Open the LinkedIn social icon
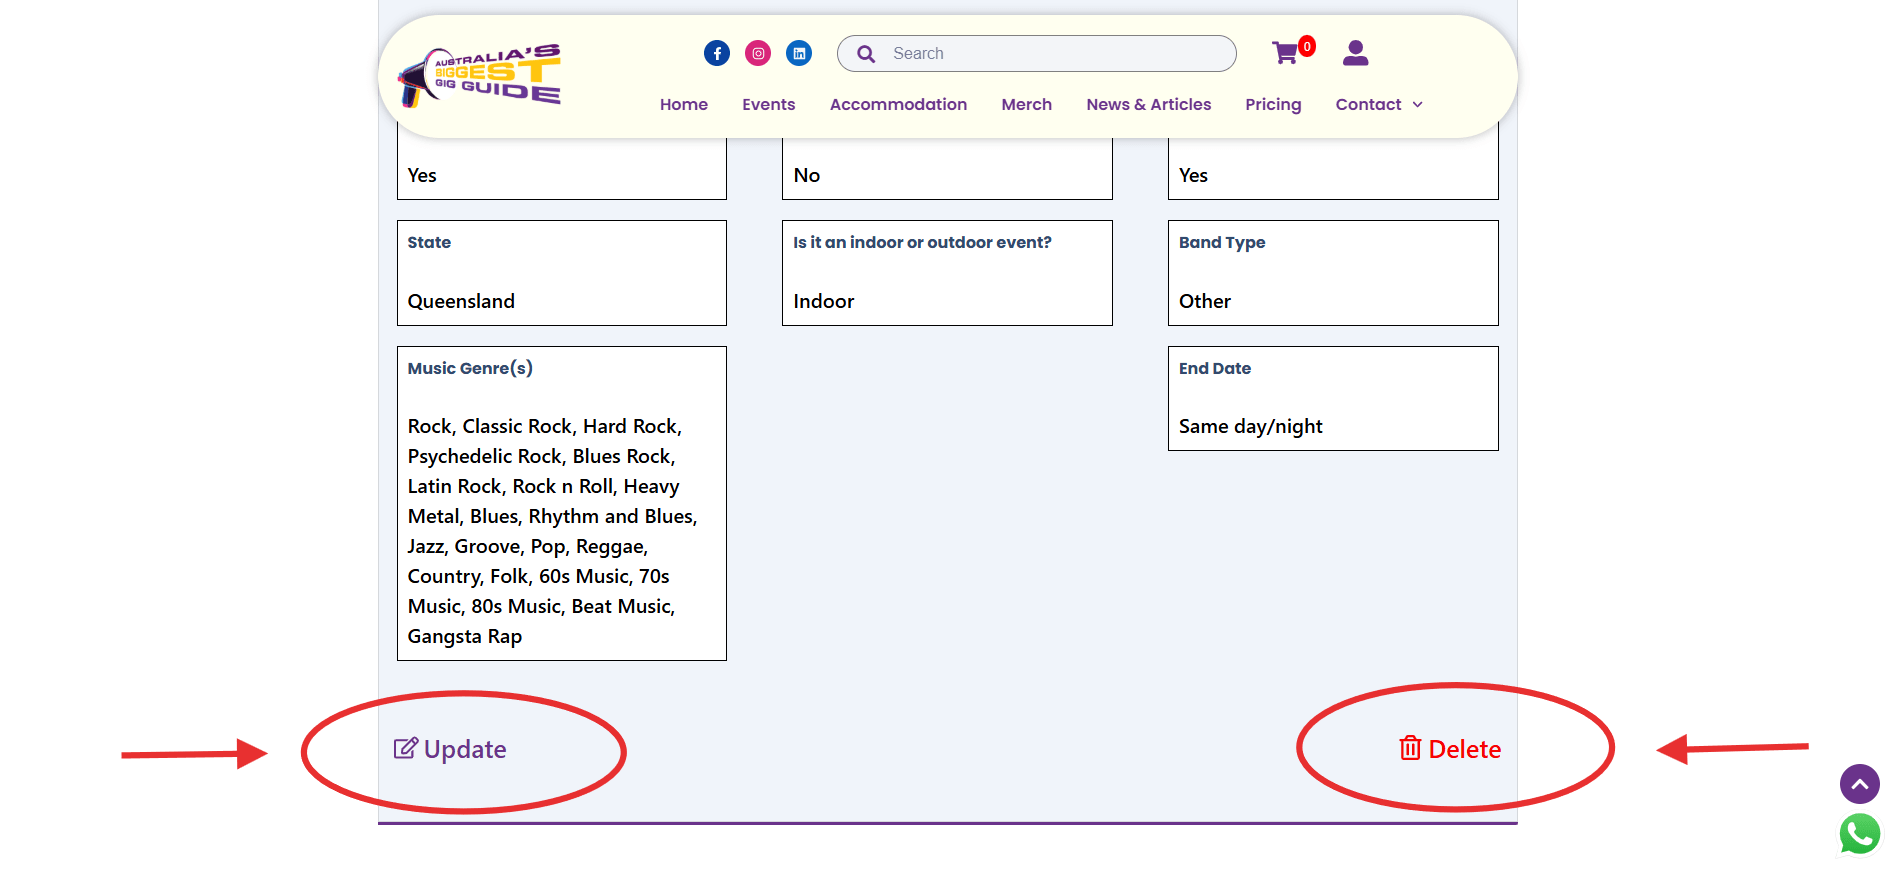 799,53
